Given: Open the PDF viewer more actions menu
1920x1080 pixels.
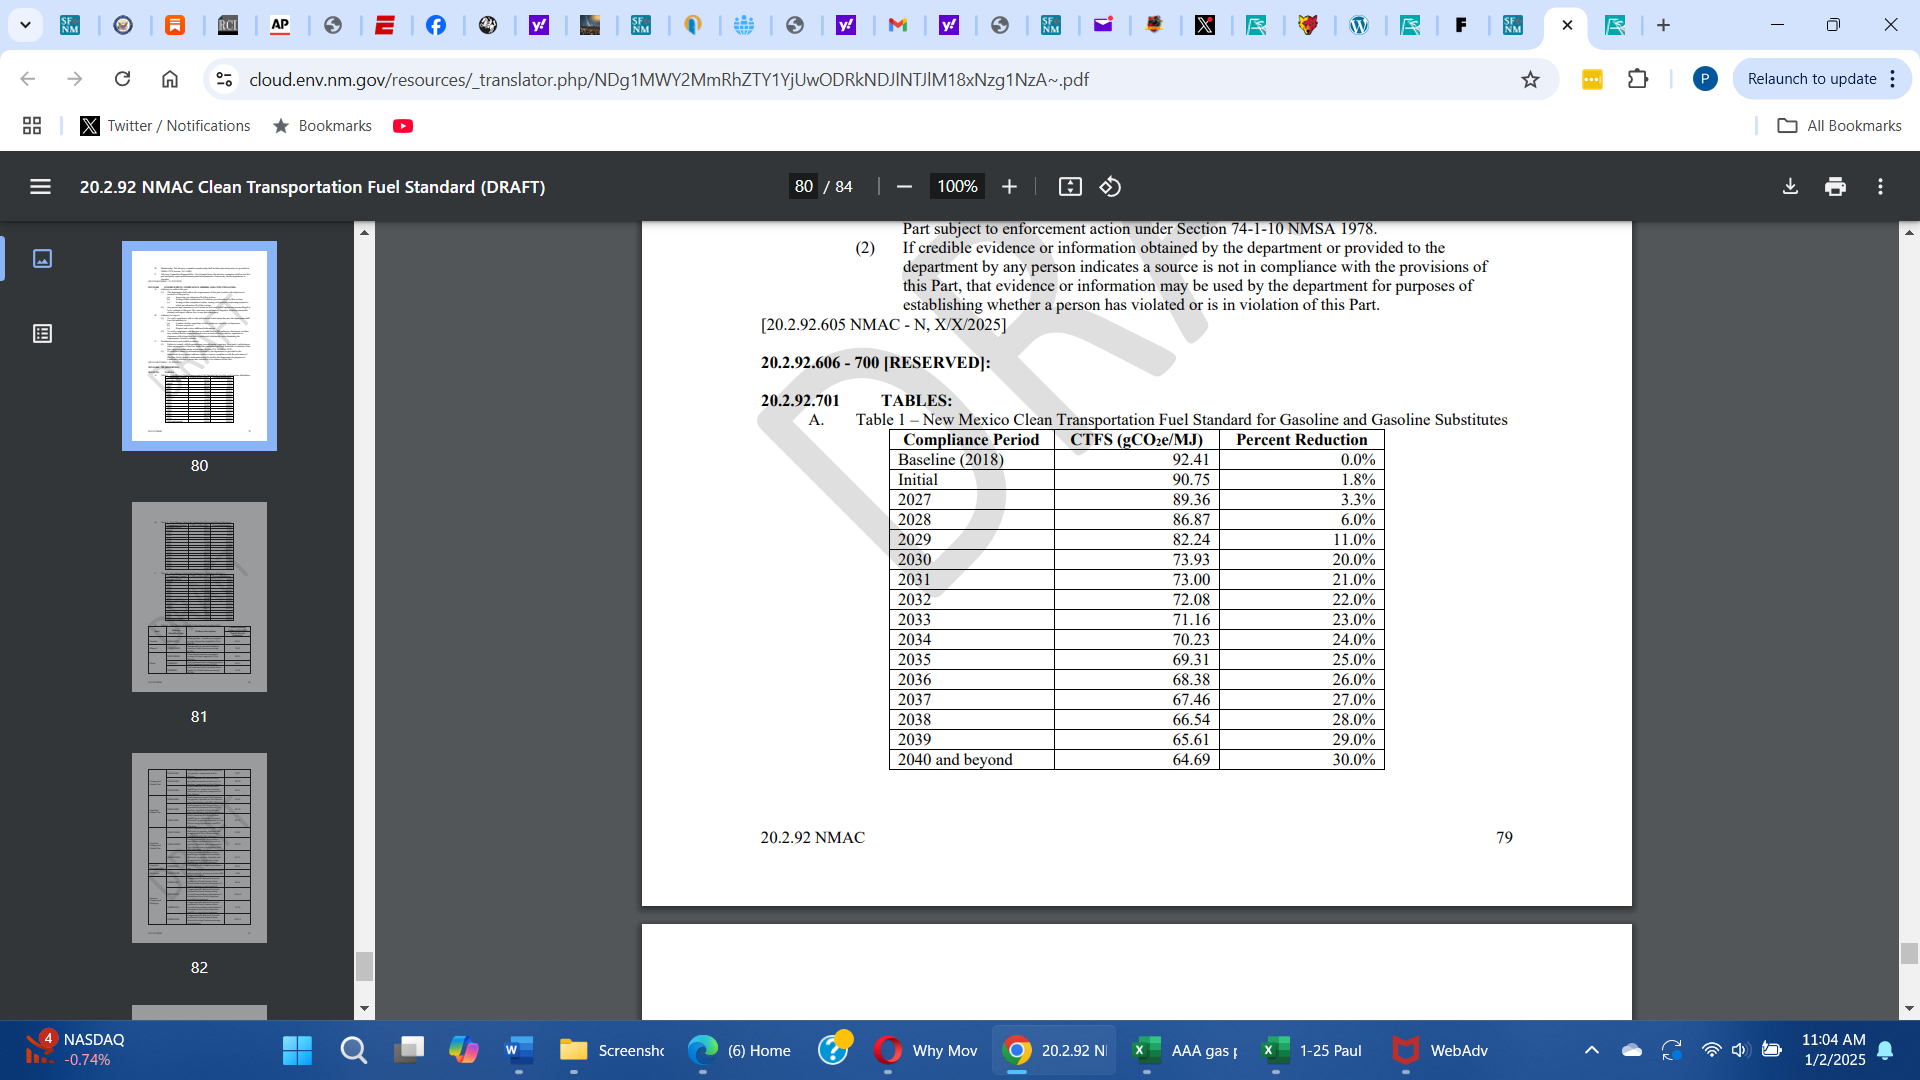Looking at the screenshot, I should tap(1880, 187).
